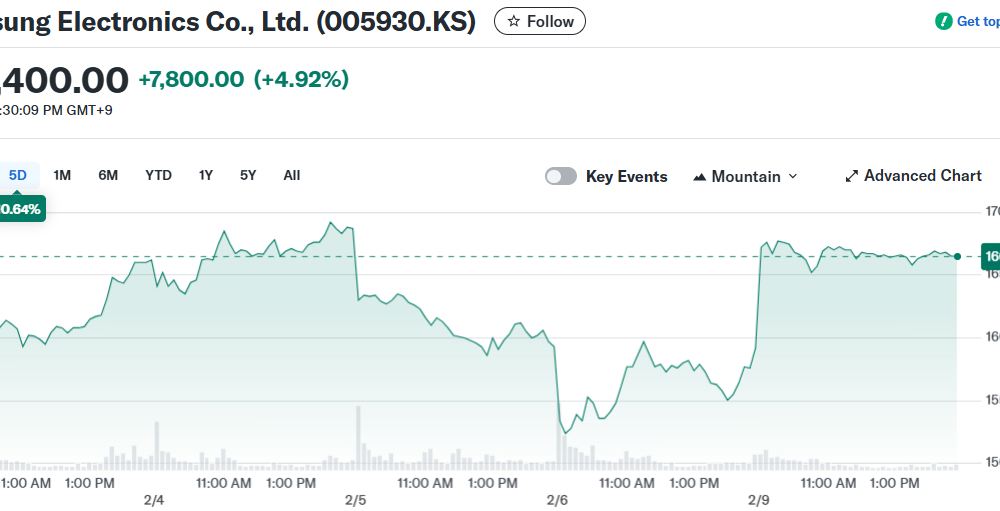Click the green Get top badge icon
The height and width of the screenshot is (511, 1000).
click(943, 21)
